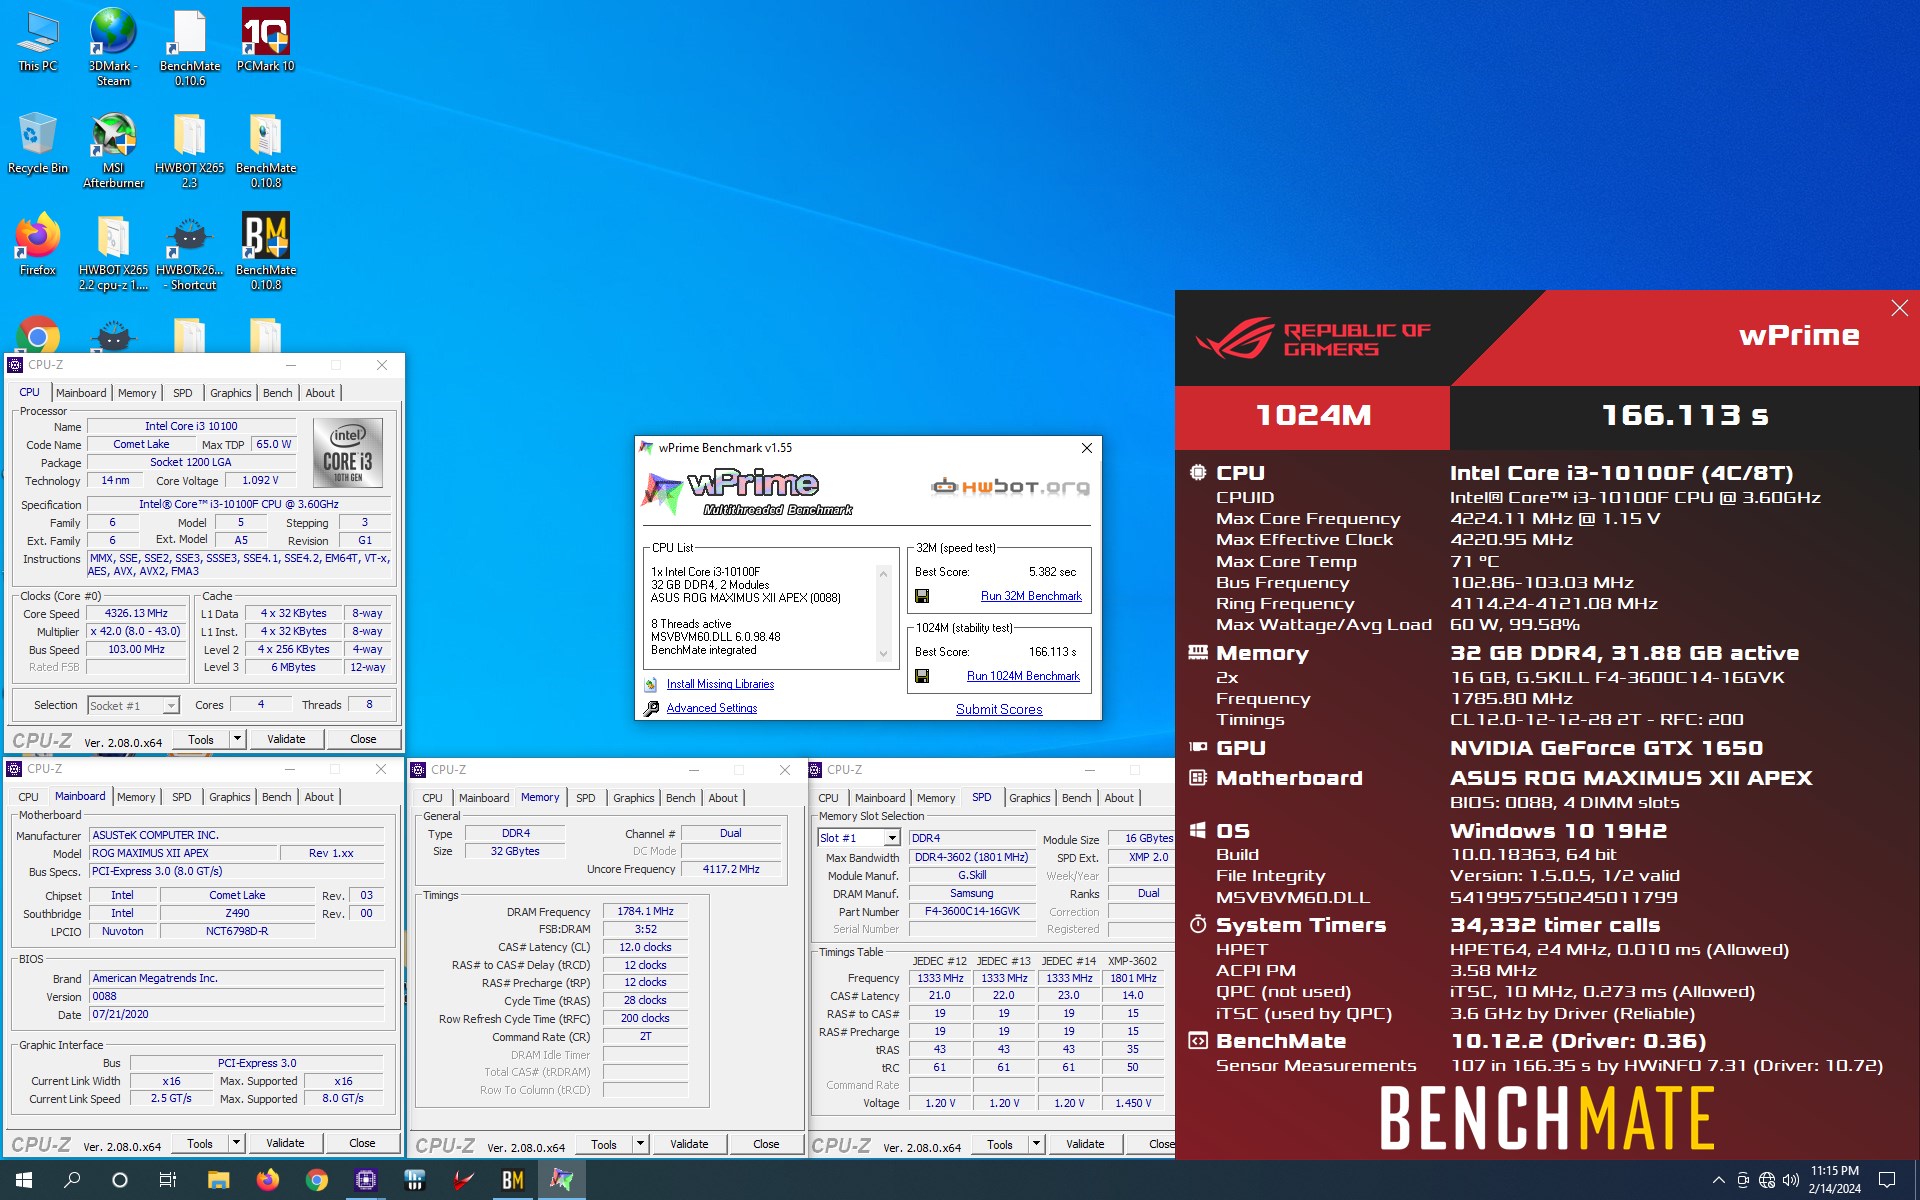Viewport: 1920px width, 1200px height.
Task: Click Run 1024M Benchmark link
Action: coord(1023,676)
